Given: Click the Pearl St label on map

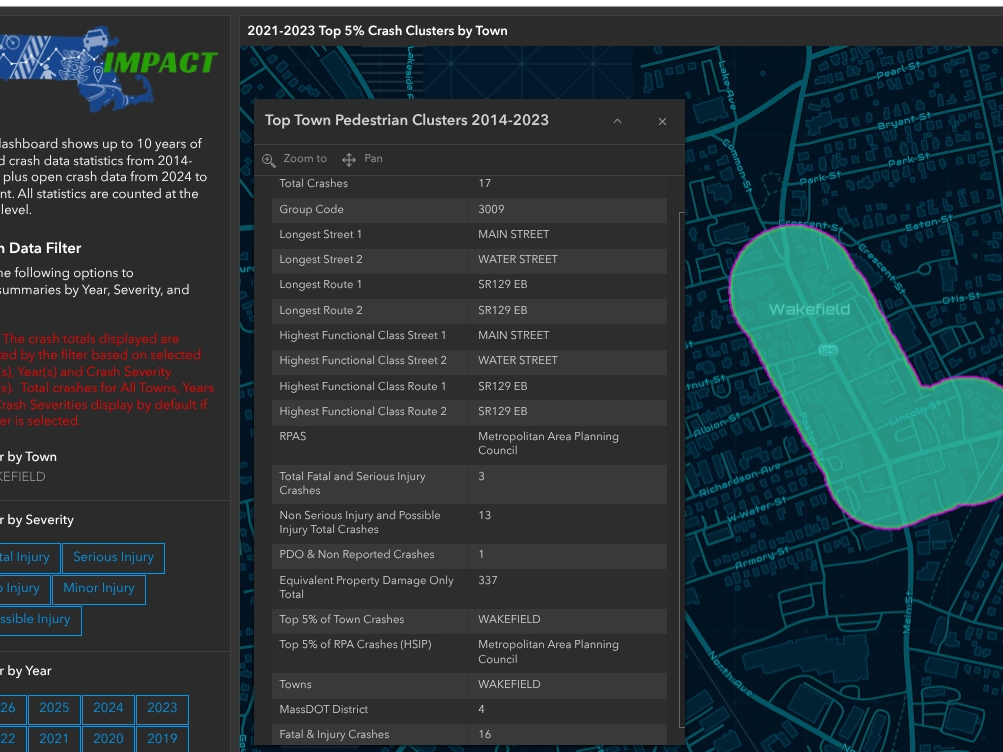Looking at the screenshot, I should (x=898, y=70).
